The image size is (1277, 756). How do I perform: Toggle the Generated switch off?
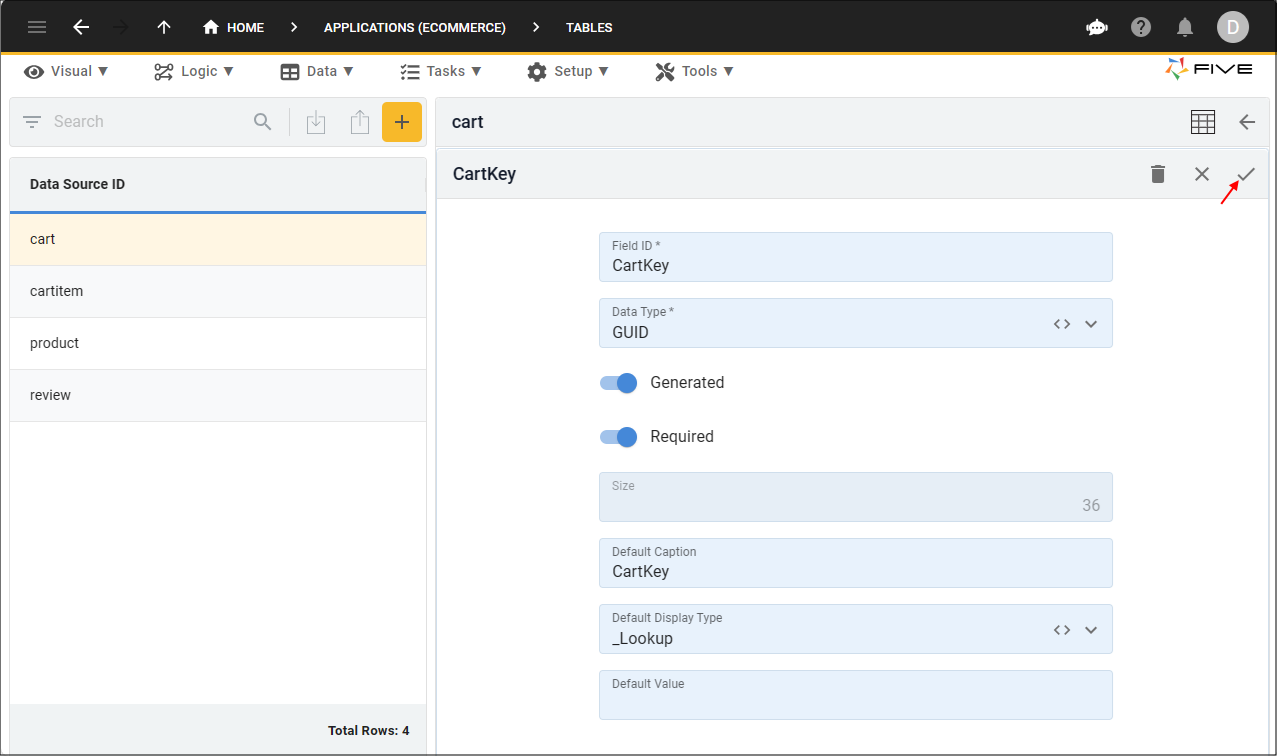(618, 383)
